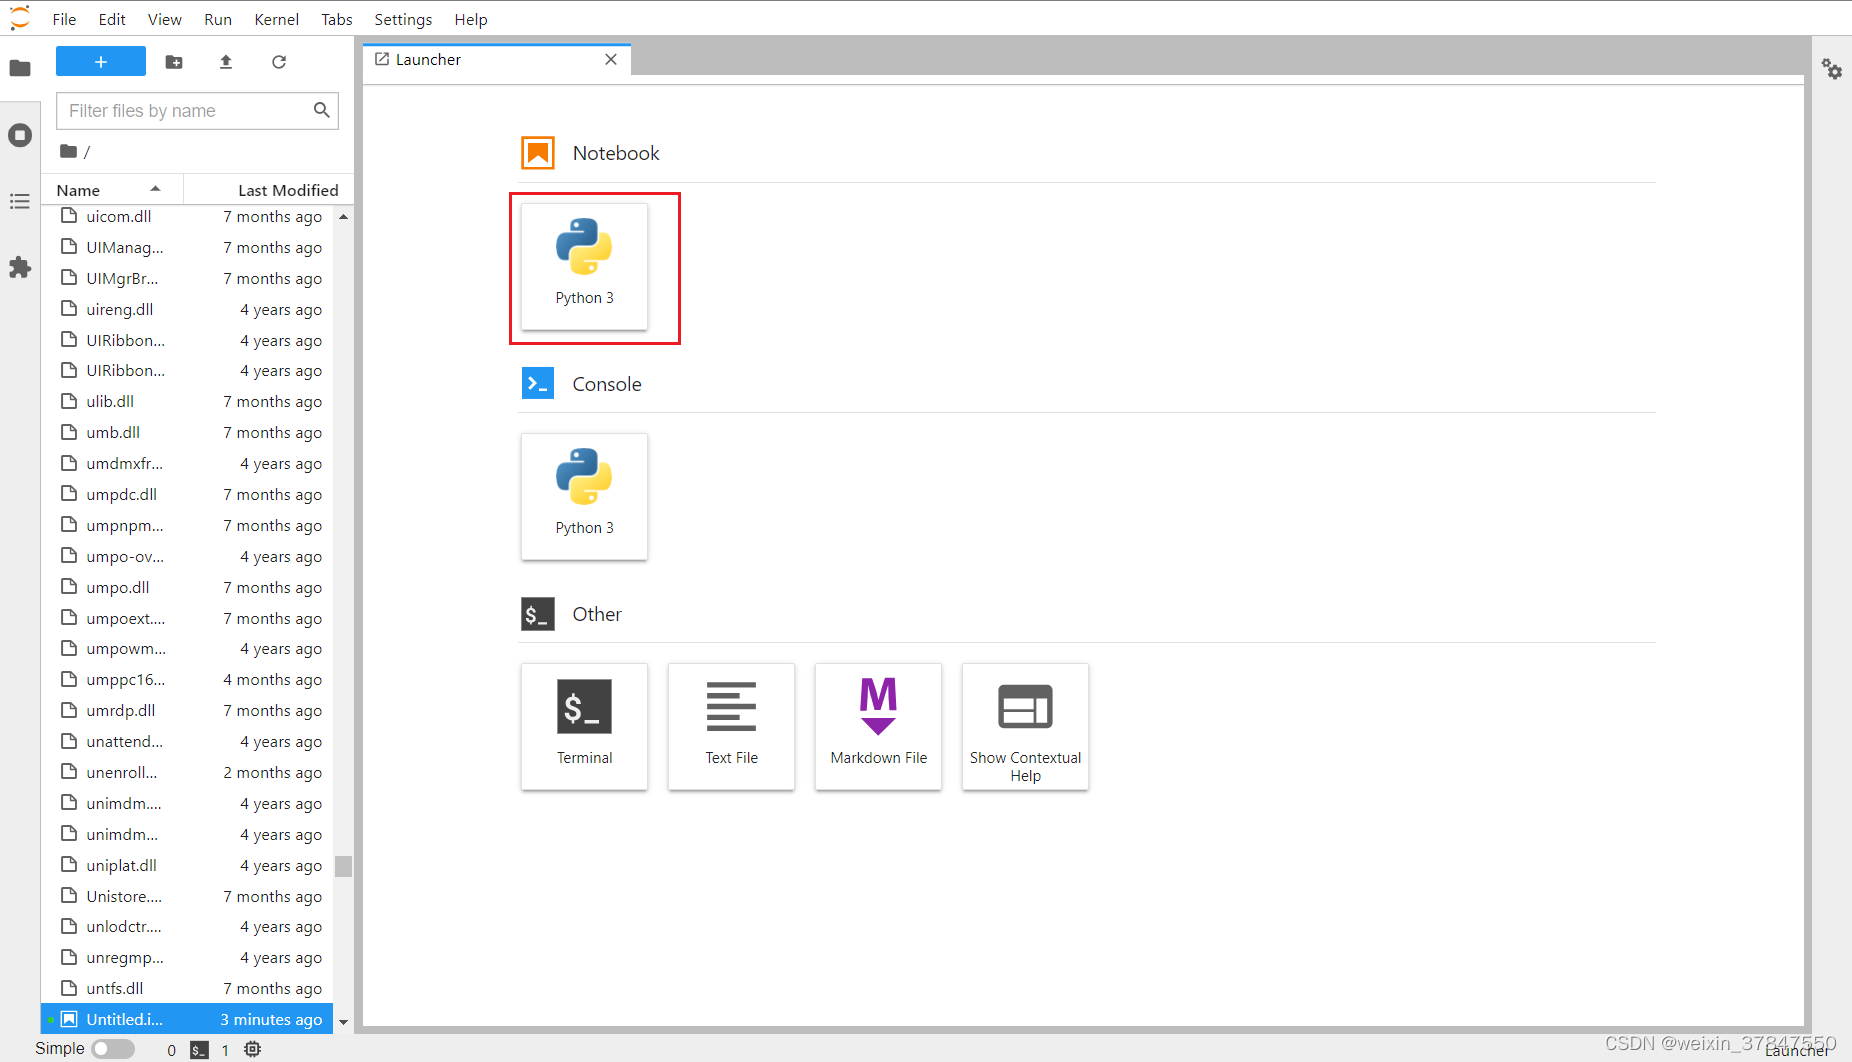Select the umdmxfr... file row

pos(187,463)
